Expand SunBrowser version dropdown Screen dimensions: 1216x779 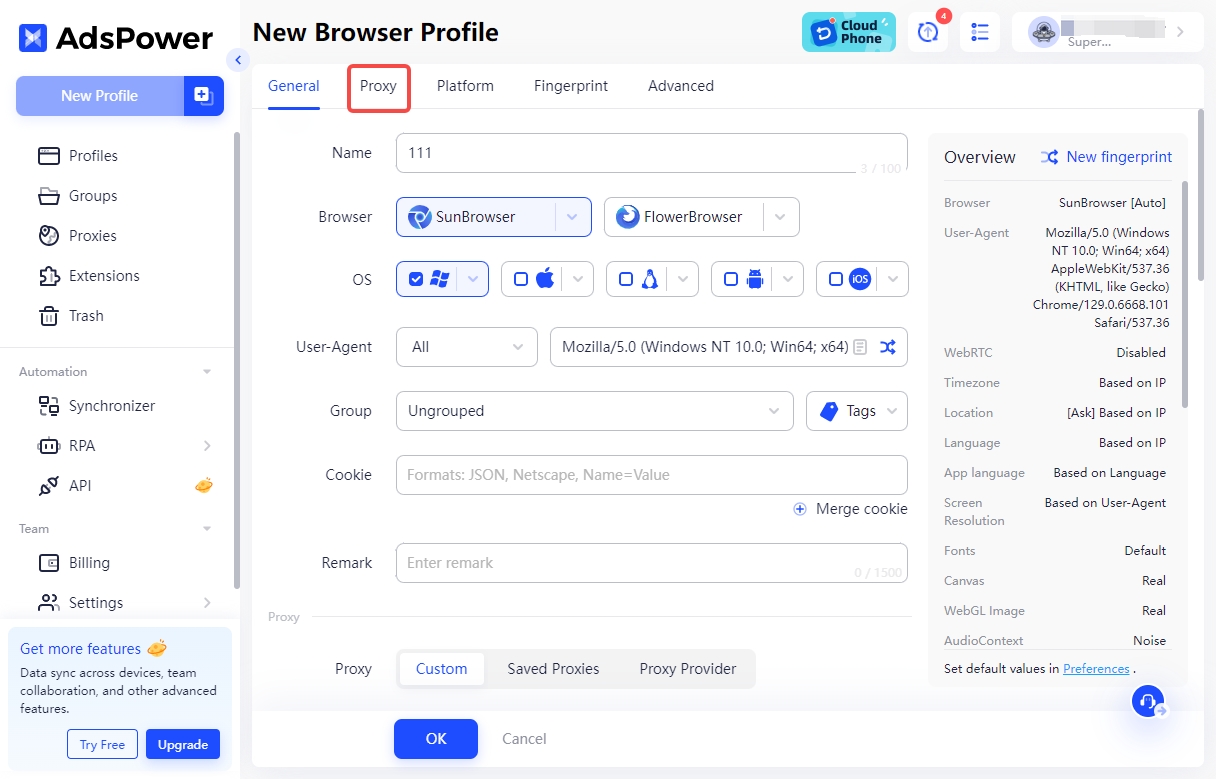coord(572,217)
